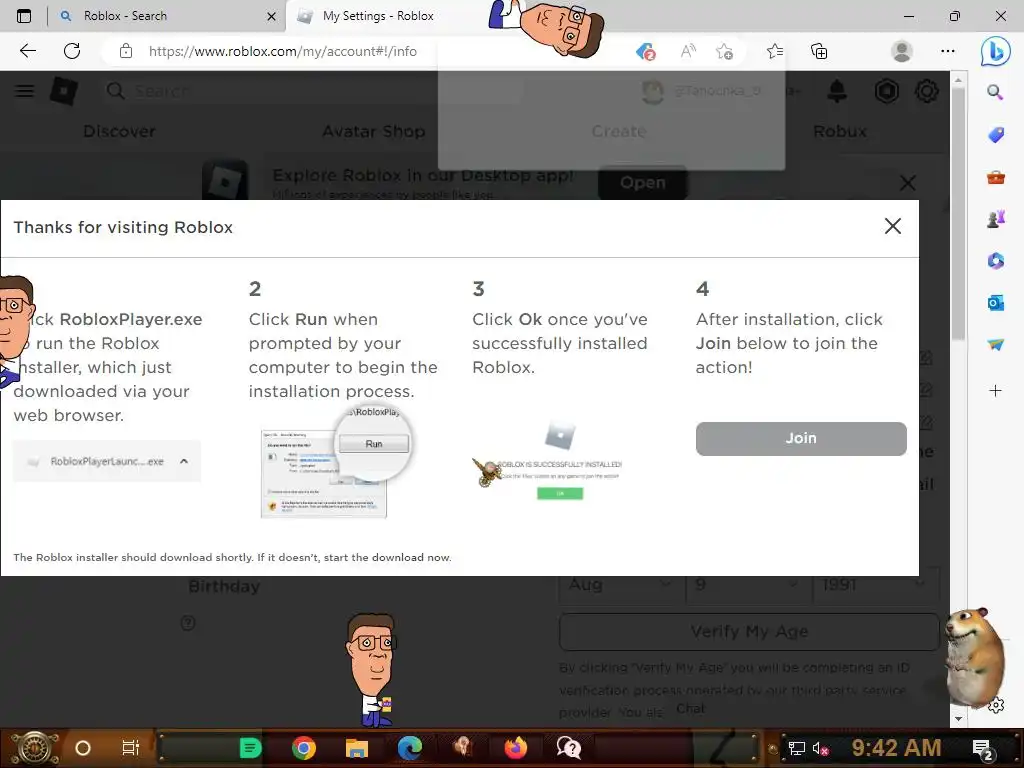Click the Read aloud icon

688,51
